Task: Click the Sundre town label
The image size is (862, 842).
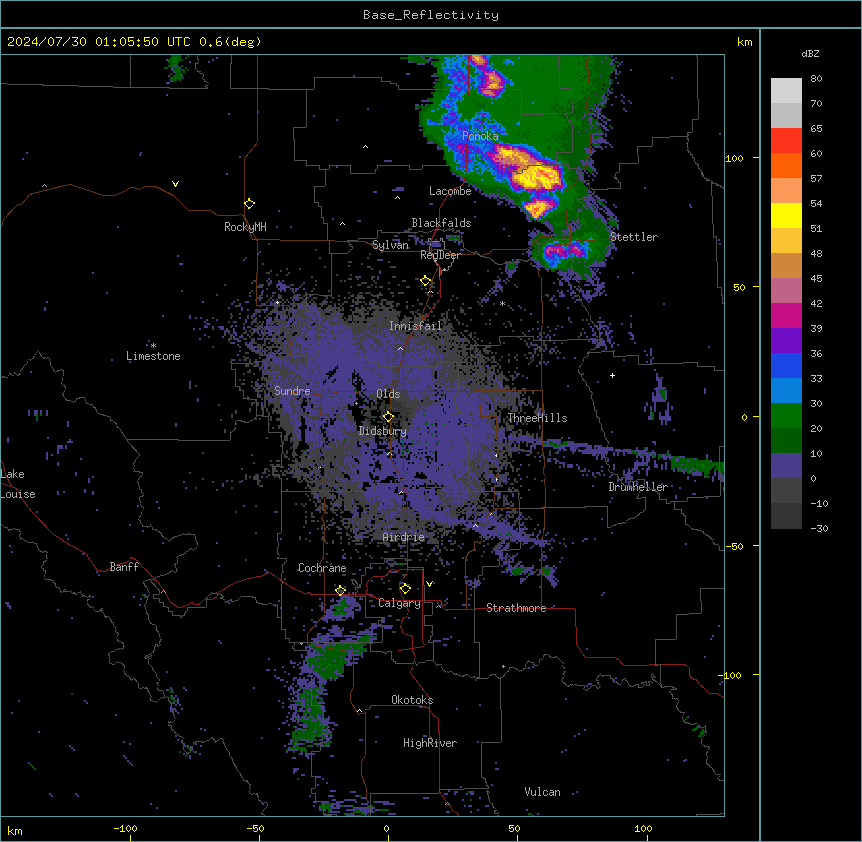Action: 292,391
